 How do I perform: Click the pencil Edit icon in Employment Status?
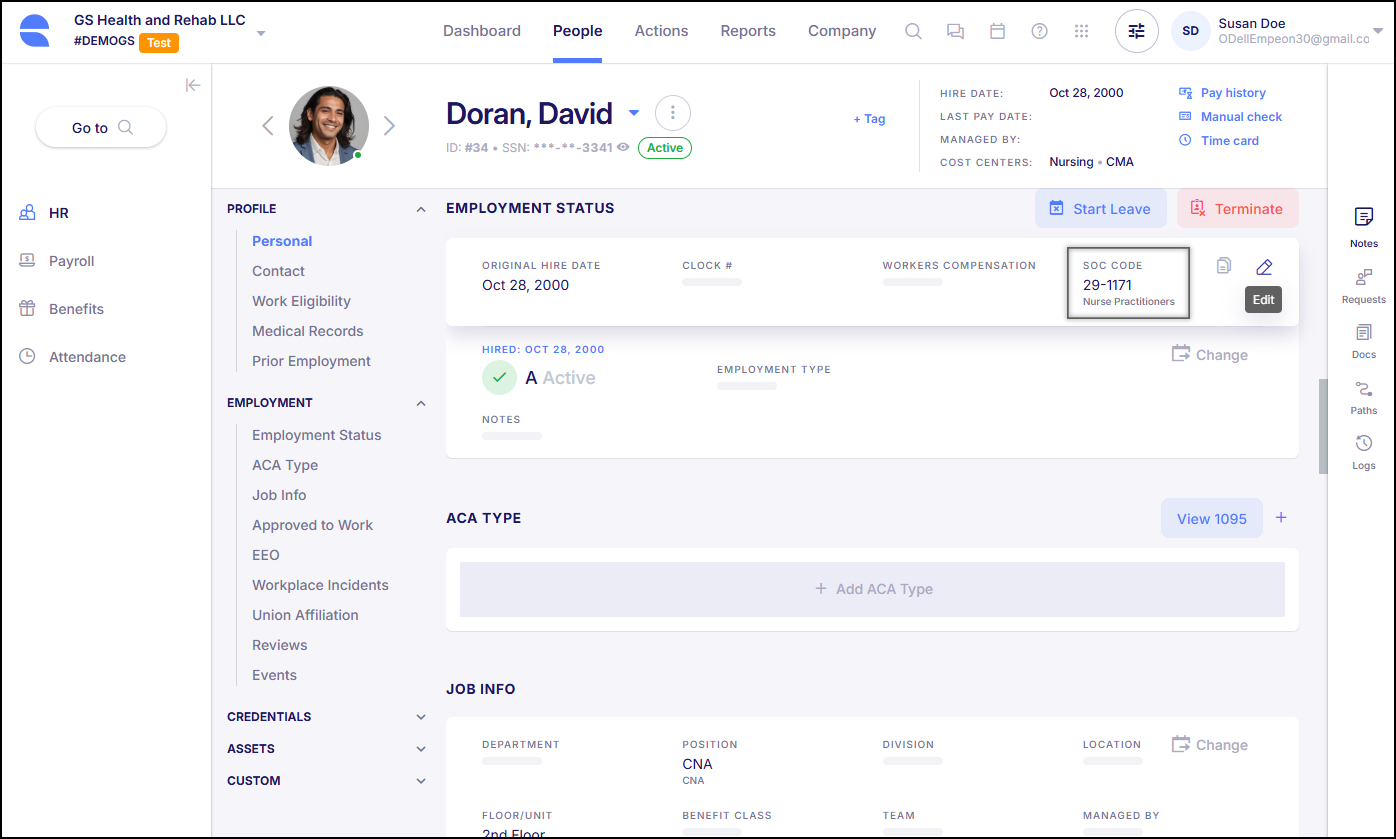tap(1264, 267)
